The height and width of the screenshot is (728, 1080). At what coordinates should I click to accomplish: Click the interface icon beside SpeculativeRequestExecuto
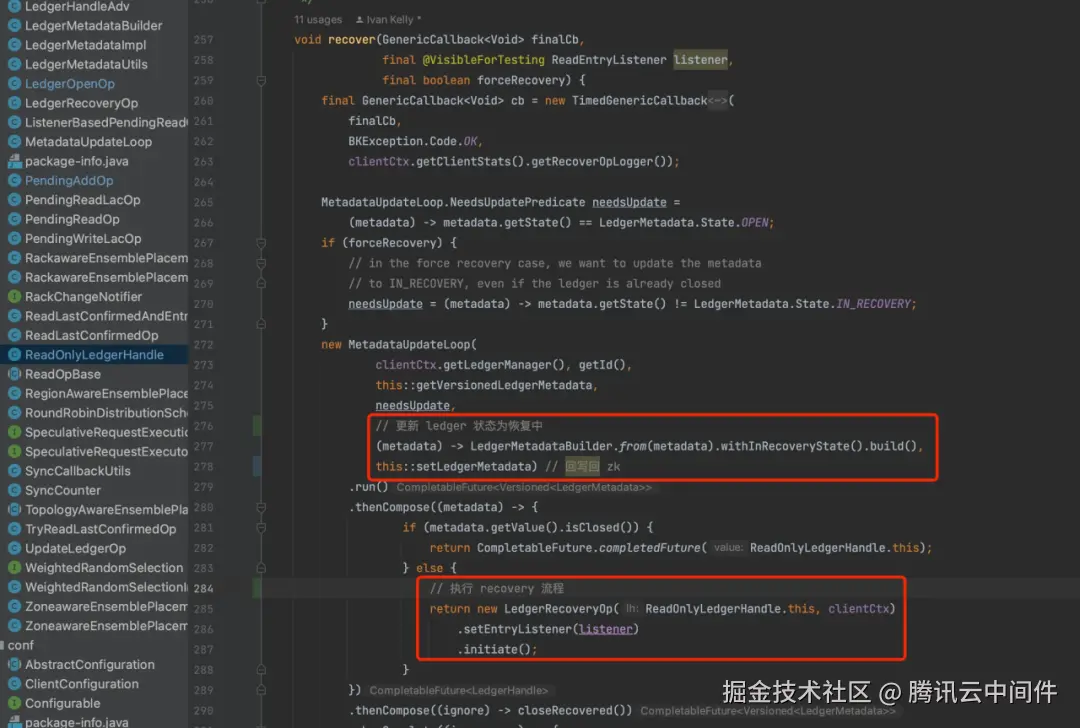pyautogui.click(x=14, y=451)
